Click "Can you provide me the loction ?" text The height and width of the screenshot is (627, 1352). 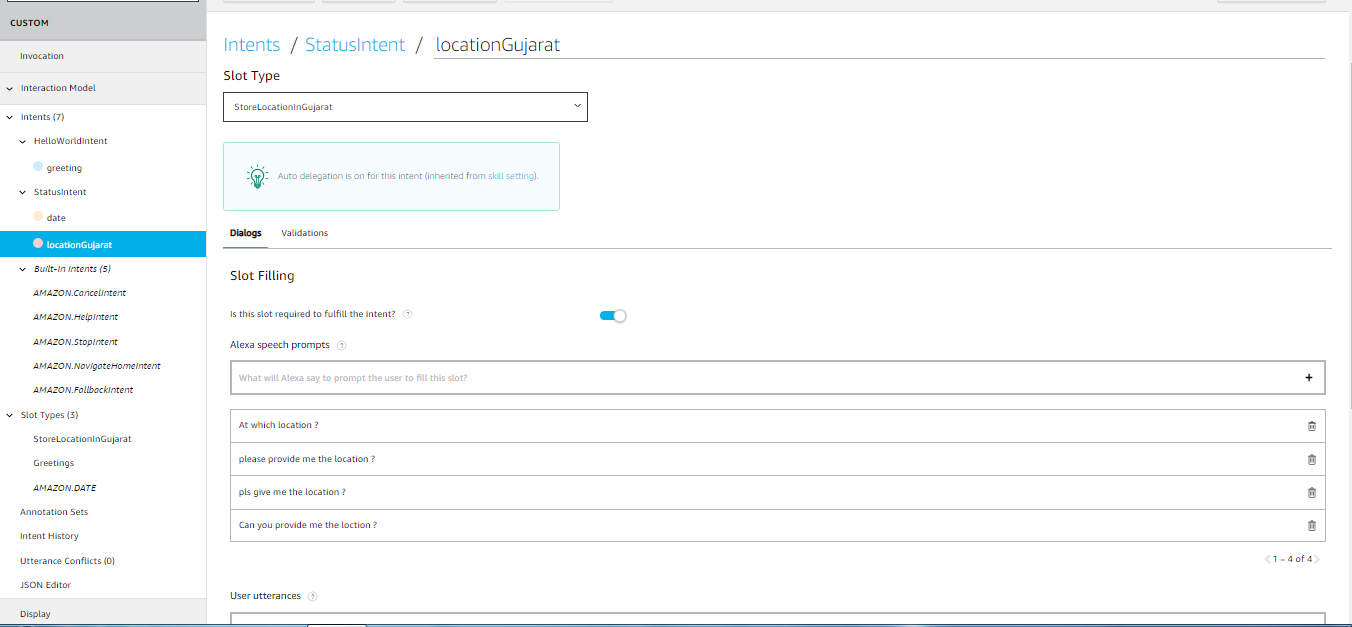tap(308, 525)
